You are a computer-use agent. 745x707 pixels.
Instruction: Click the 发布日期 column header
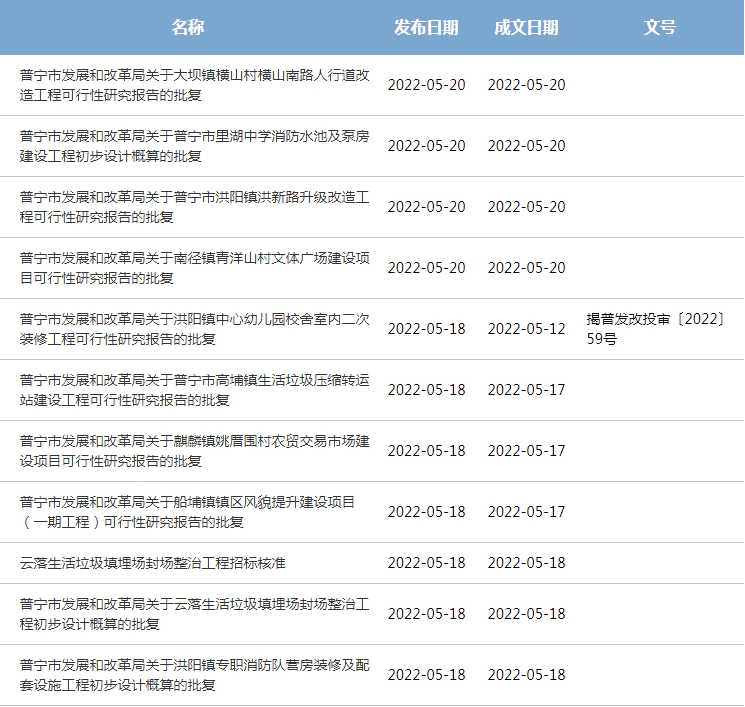426,27
